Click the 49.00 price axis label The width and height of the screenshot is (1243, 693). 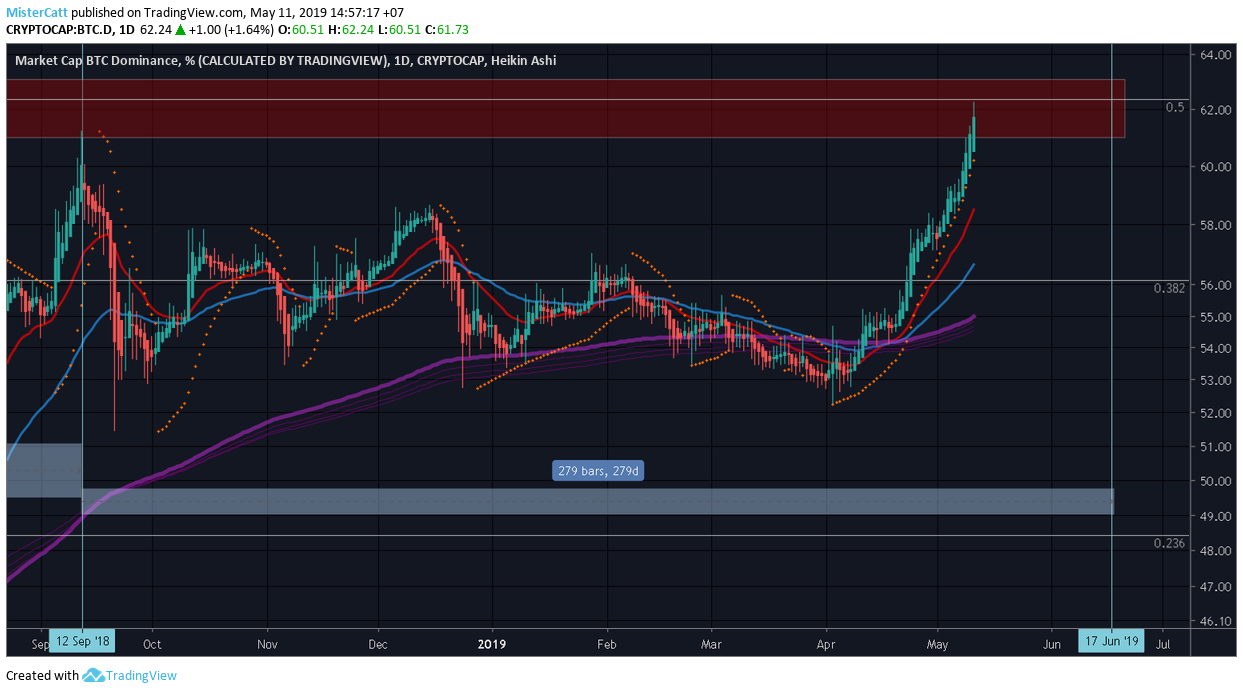[x=1216, y=517]
